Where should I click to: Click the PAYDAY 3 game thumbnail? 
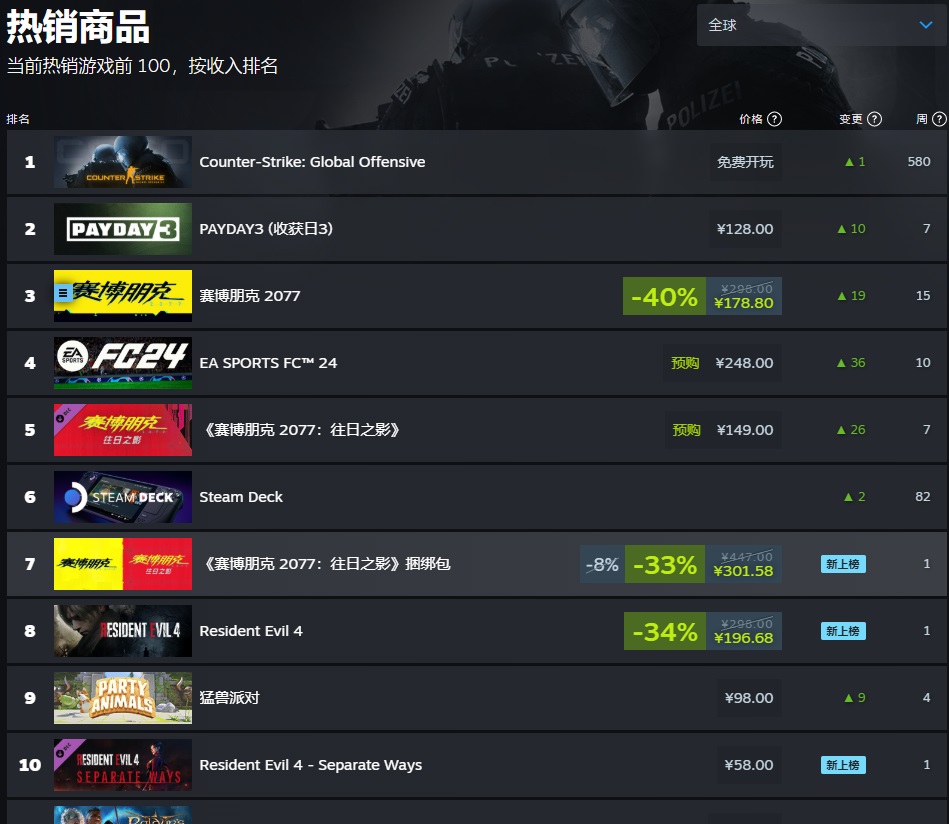123,229
